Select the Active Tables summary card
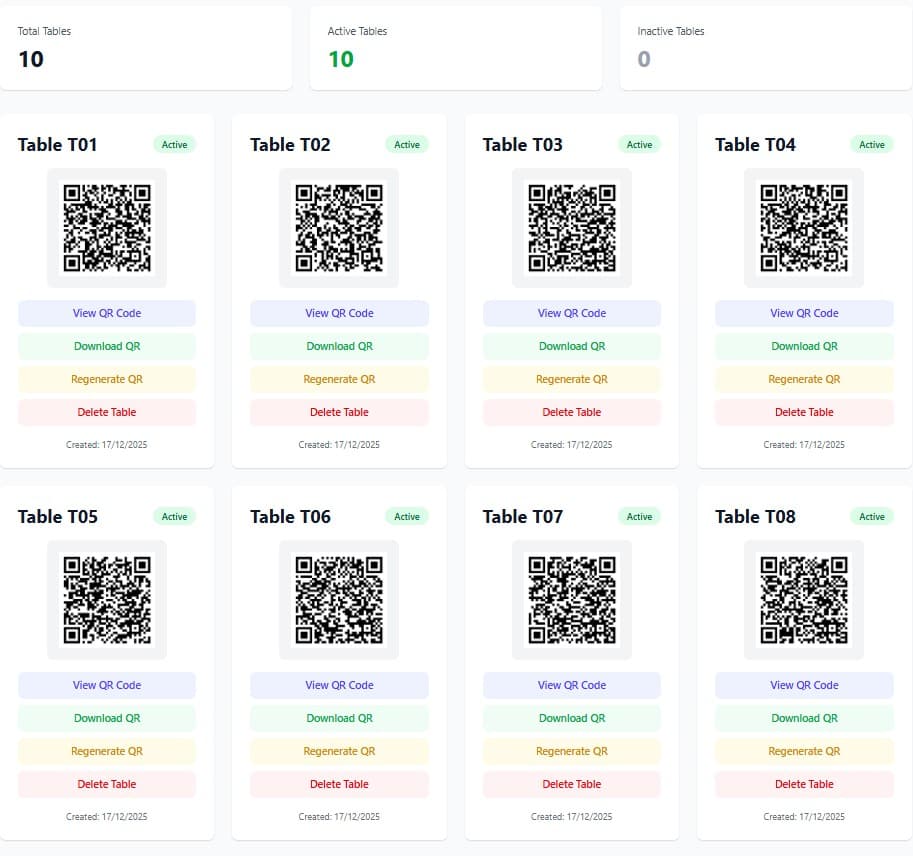913x856 pixels. point(455,48)
